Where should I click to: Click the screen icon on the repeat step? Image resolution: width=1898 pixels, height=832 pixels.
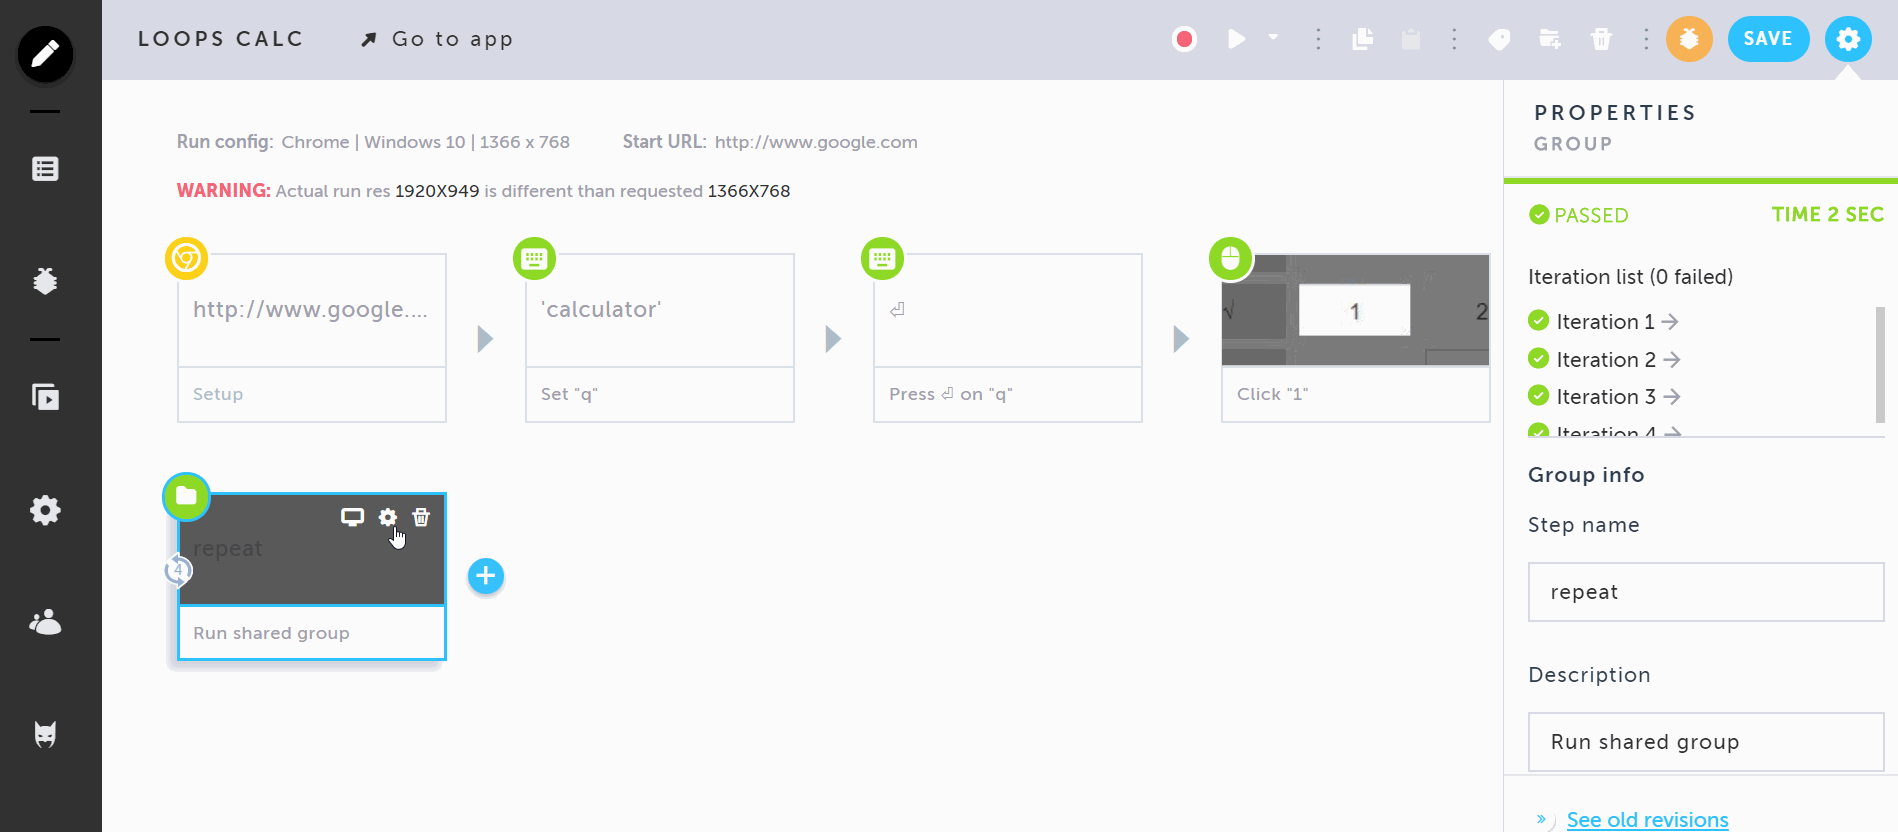(x=352, y=517)
